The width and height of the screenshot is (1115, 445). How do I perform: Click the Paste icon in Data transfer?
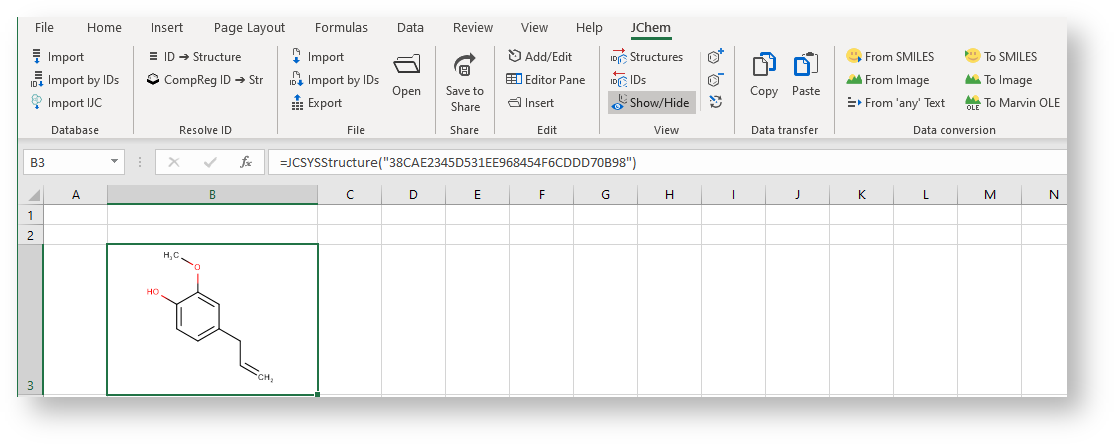[805, 67]
